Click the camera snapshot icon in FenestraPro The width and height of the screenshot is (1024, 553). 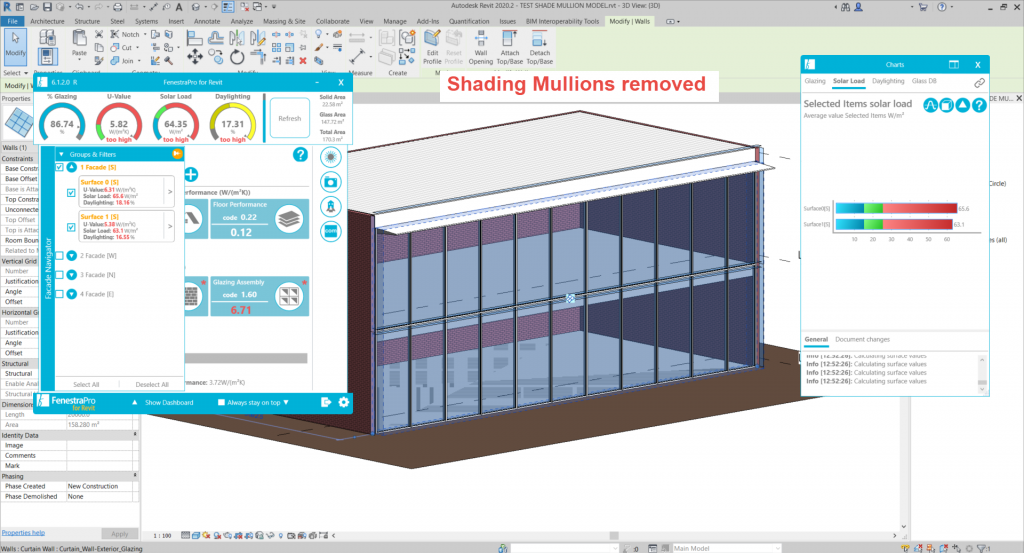point(330,182)
